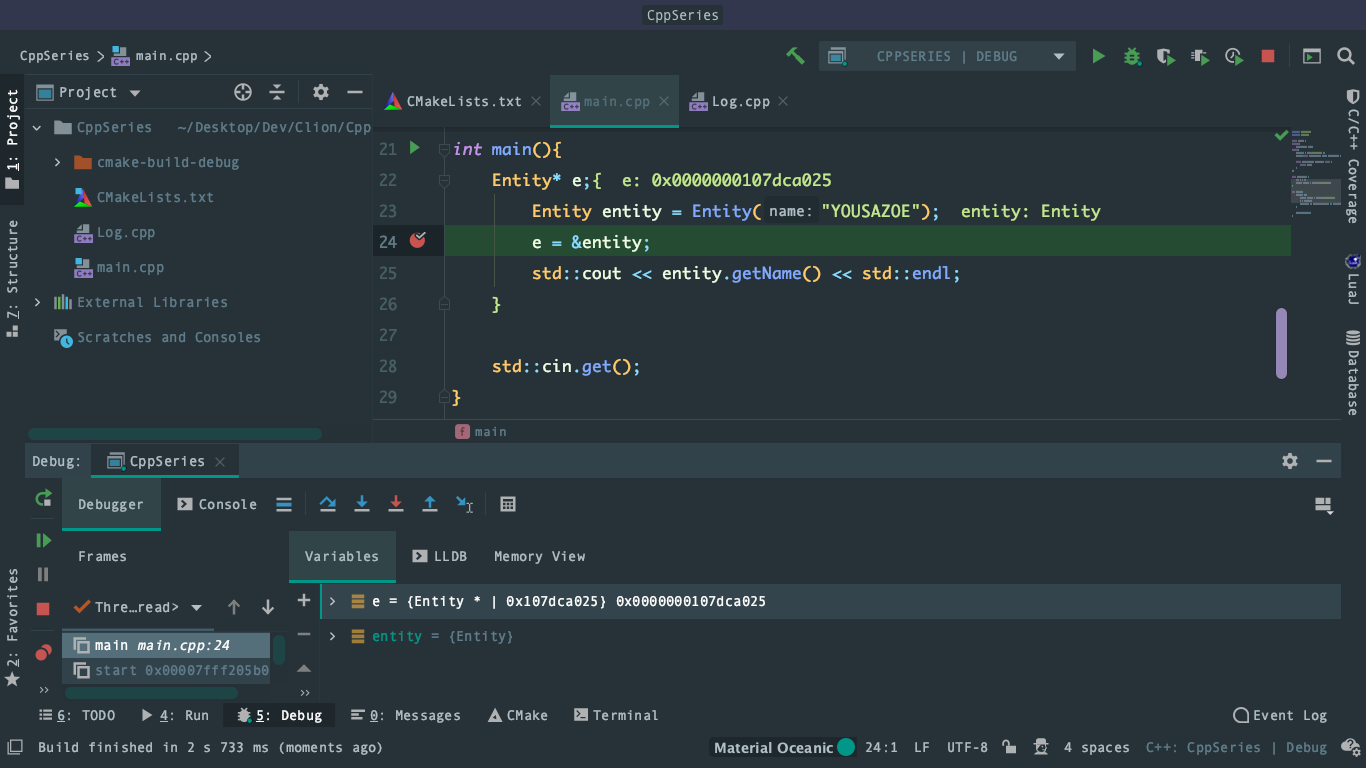Viewport: 1366px width, 768px height.
Task: Select the LLDB tab
Action: pos(440,556)
